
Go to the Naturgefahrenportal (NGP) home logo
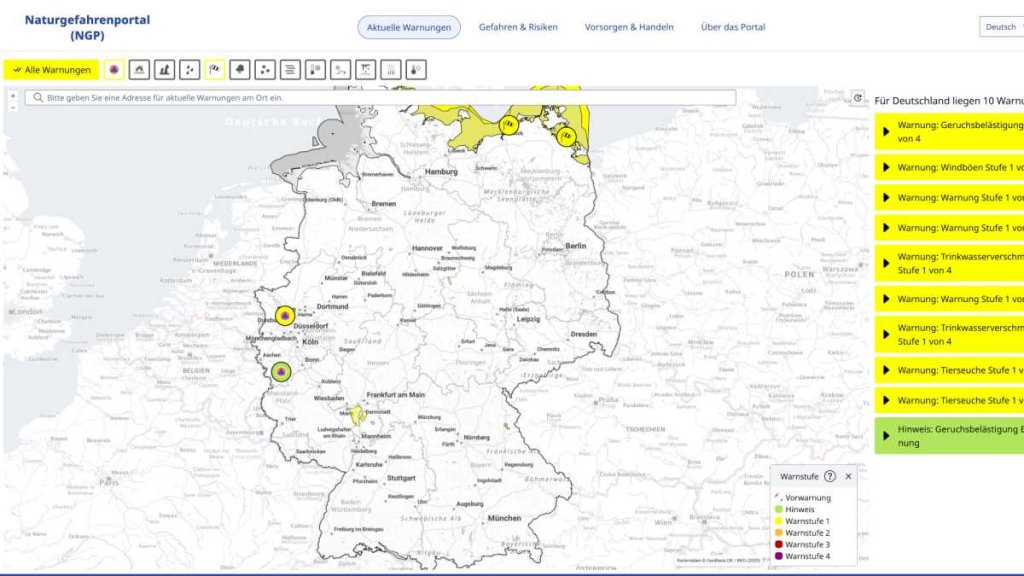click(88, 27)
